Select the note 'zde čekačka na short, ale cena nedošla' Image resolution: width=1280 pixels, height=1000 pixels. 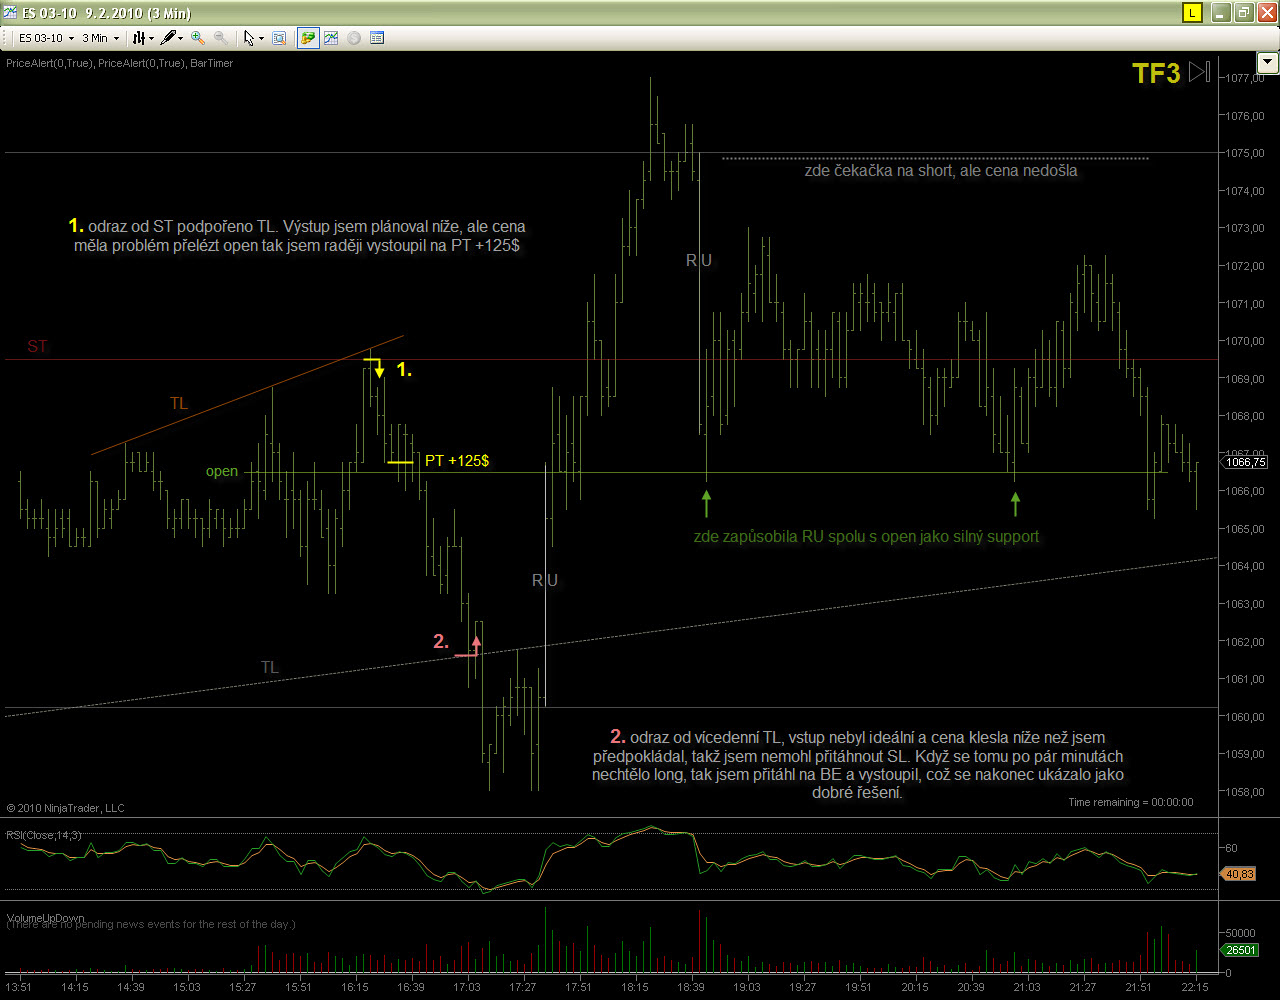tap(941, 171)
